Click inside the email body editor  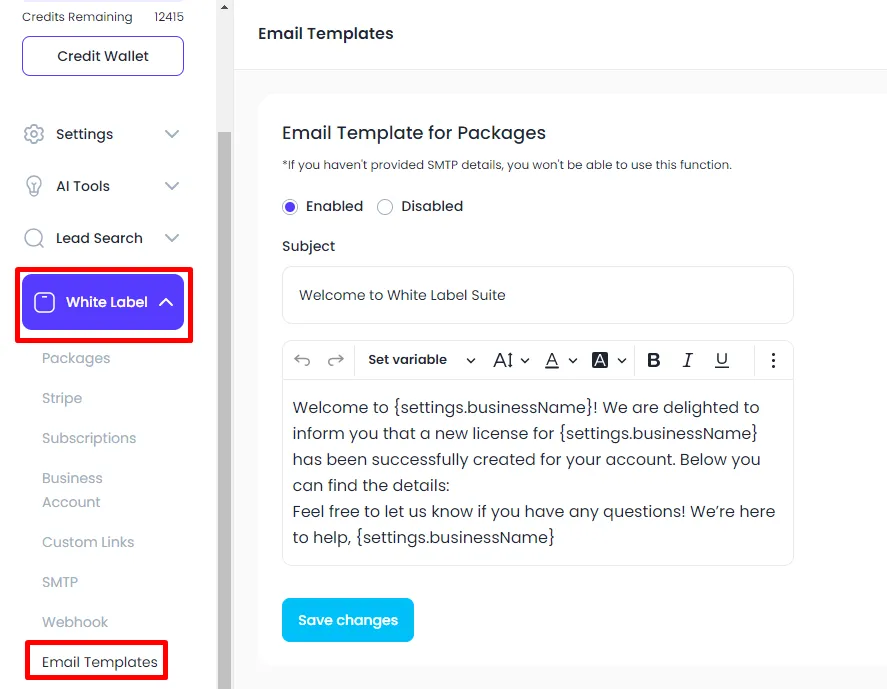click(537, 472)
